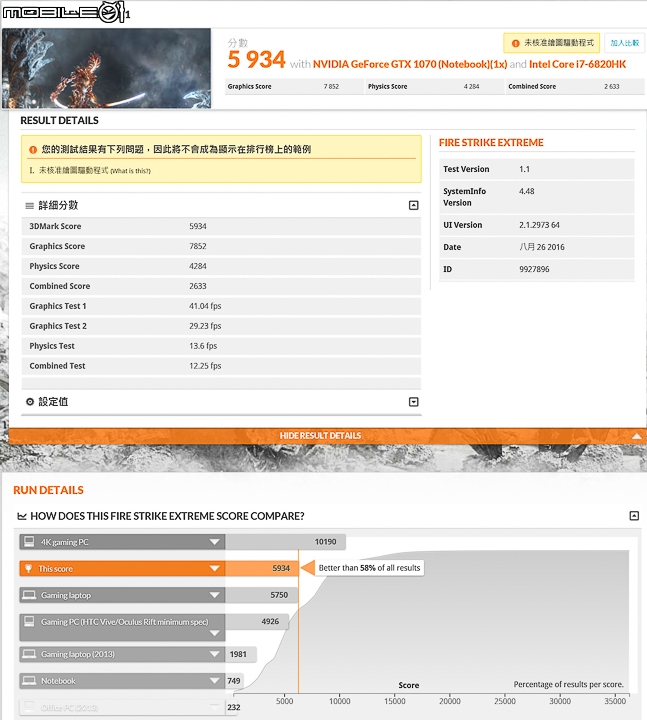This screenshot has height=720, width=647.
Task: Click the up arrow on HIDE RESULT DETAILS bar
Action: coord(636,436)
